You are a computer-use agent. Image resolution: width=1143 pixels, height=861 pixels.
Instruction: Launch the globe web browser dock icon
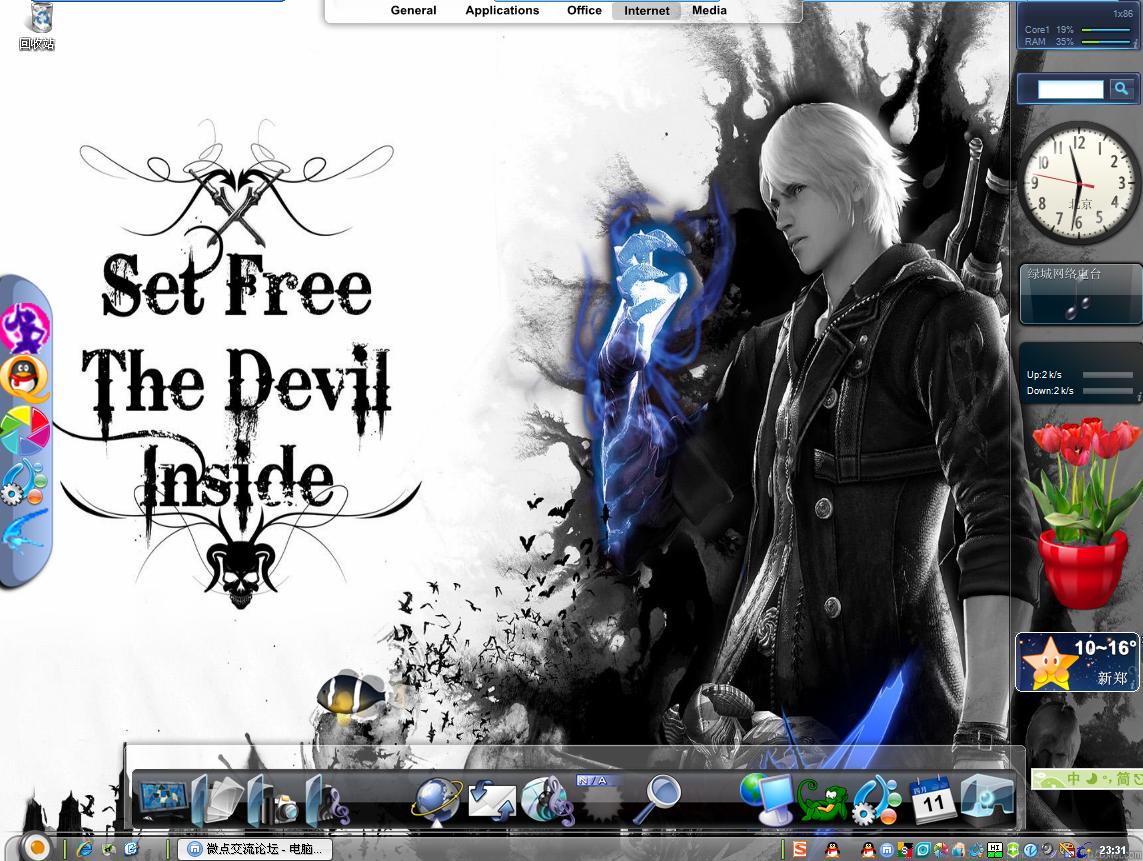click(437, 800)
